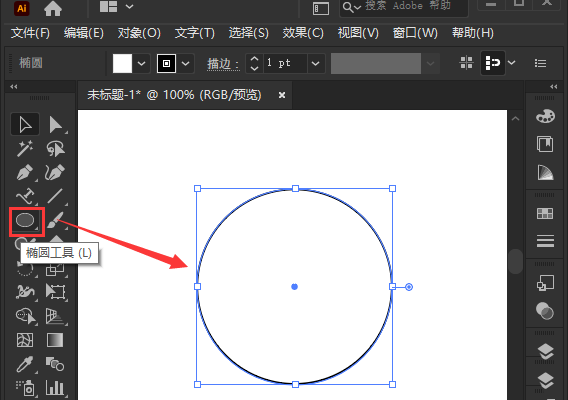Select the Gradient tool
The height and width of the screenshot is (400, 568).
click(x=55, y=340)
